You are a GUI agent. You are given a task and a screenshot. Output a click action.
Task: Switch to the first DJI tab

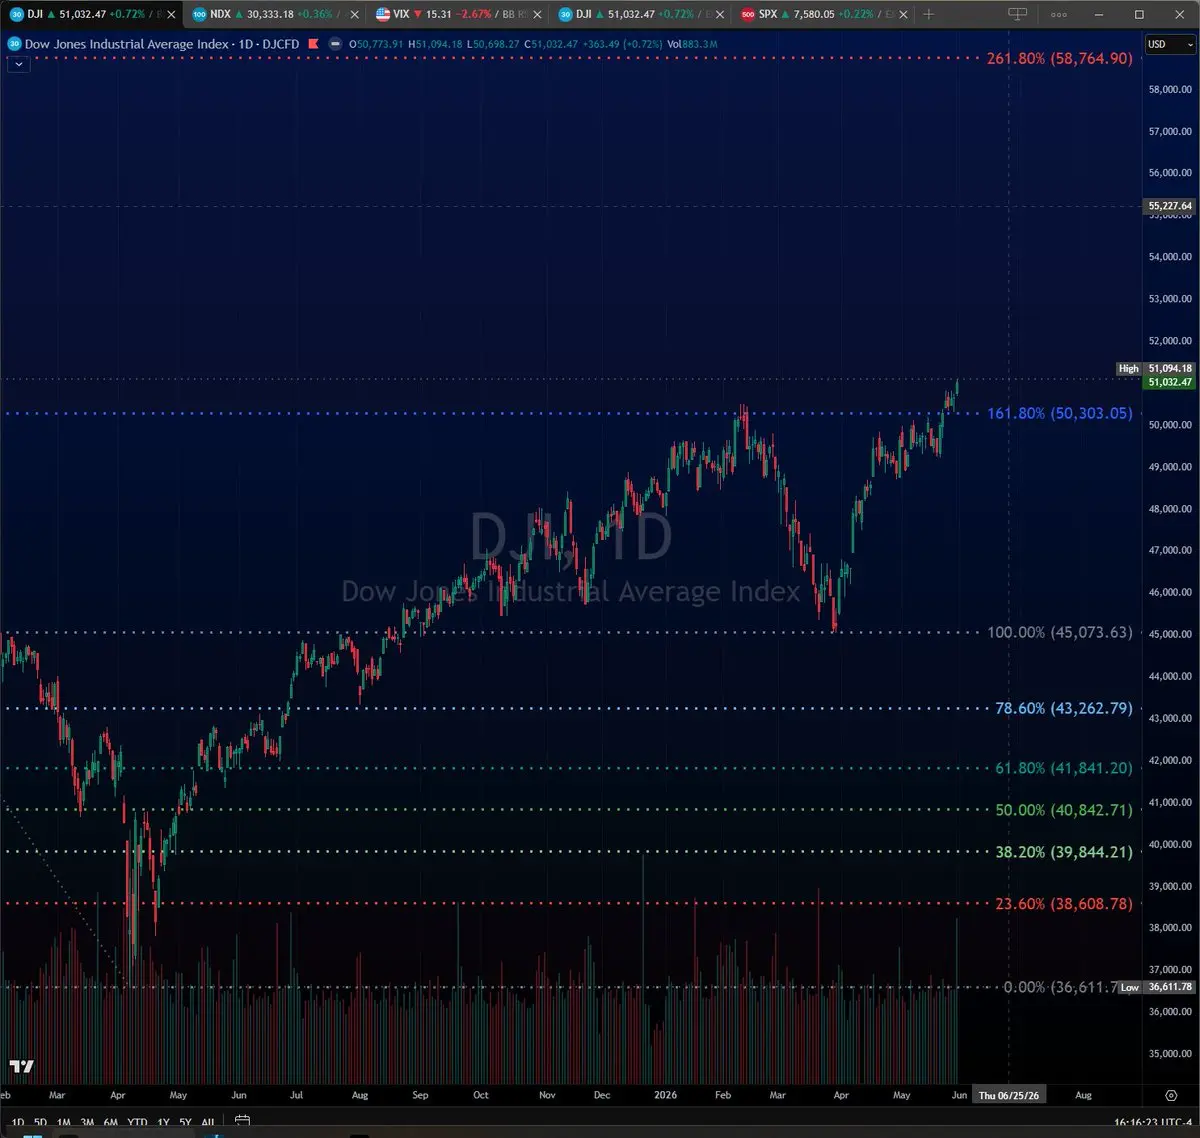[90, 14]
